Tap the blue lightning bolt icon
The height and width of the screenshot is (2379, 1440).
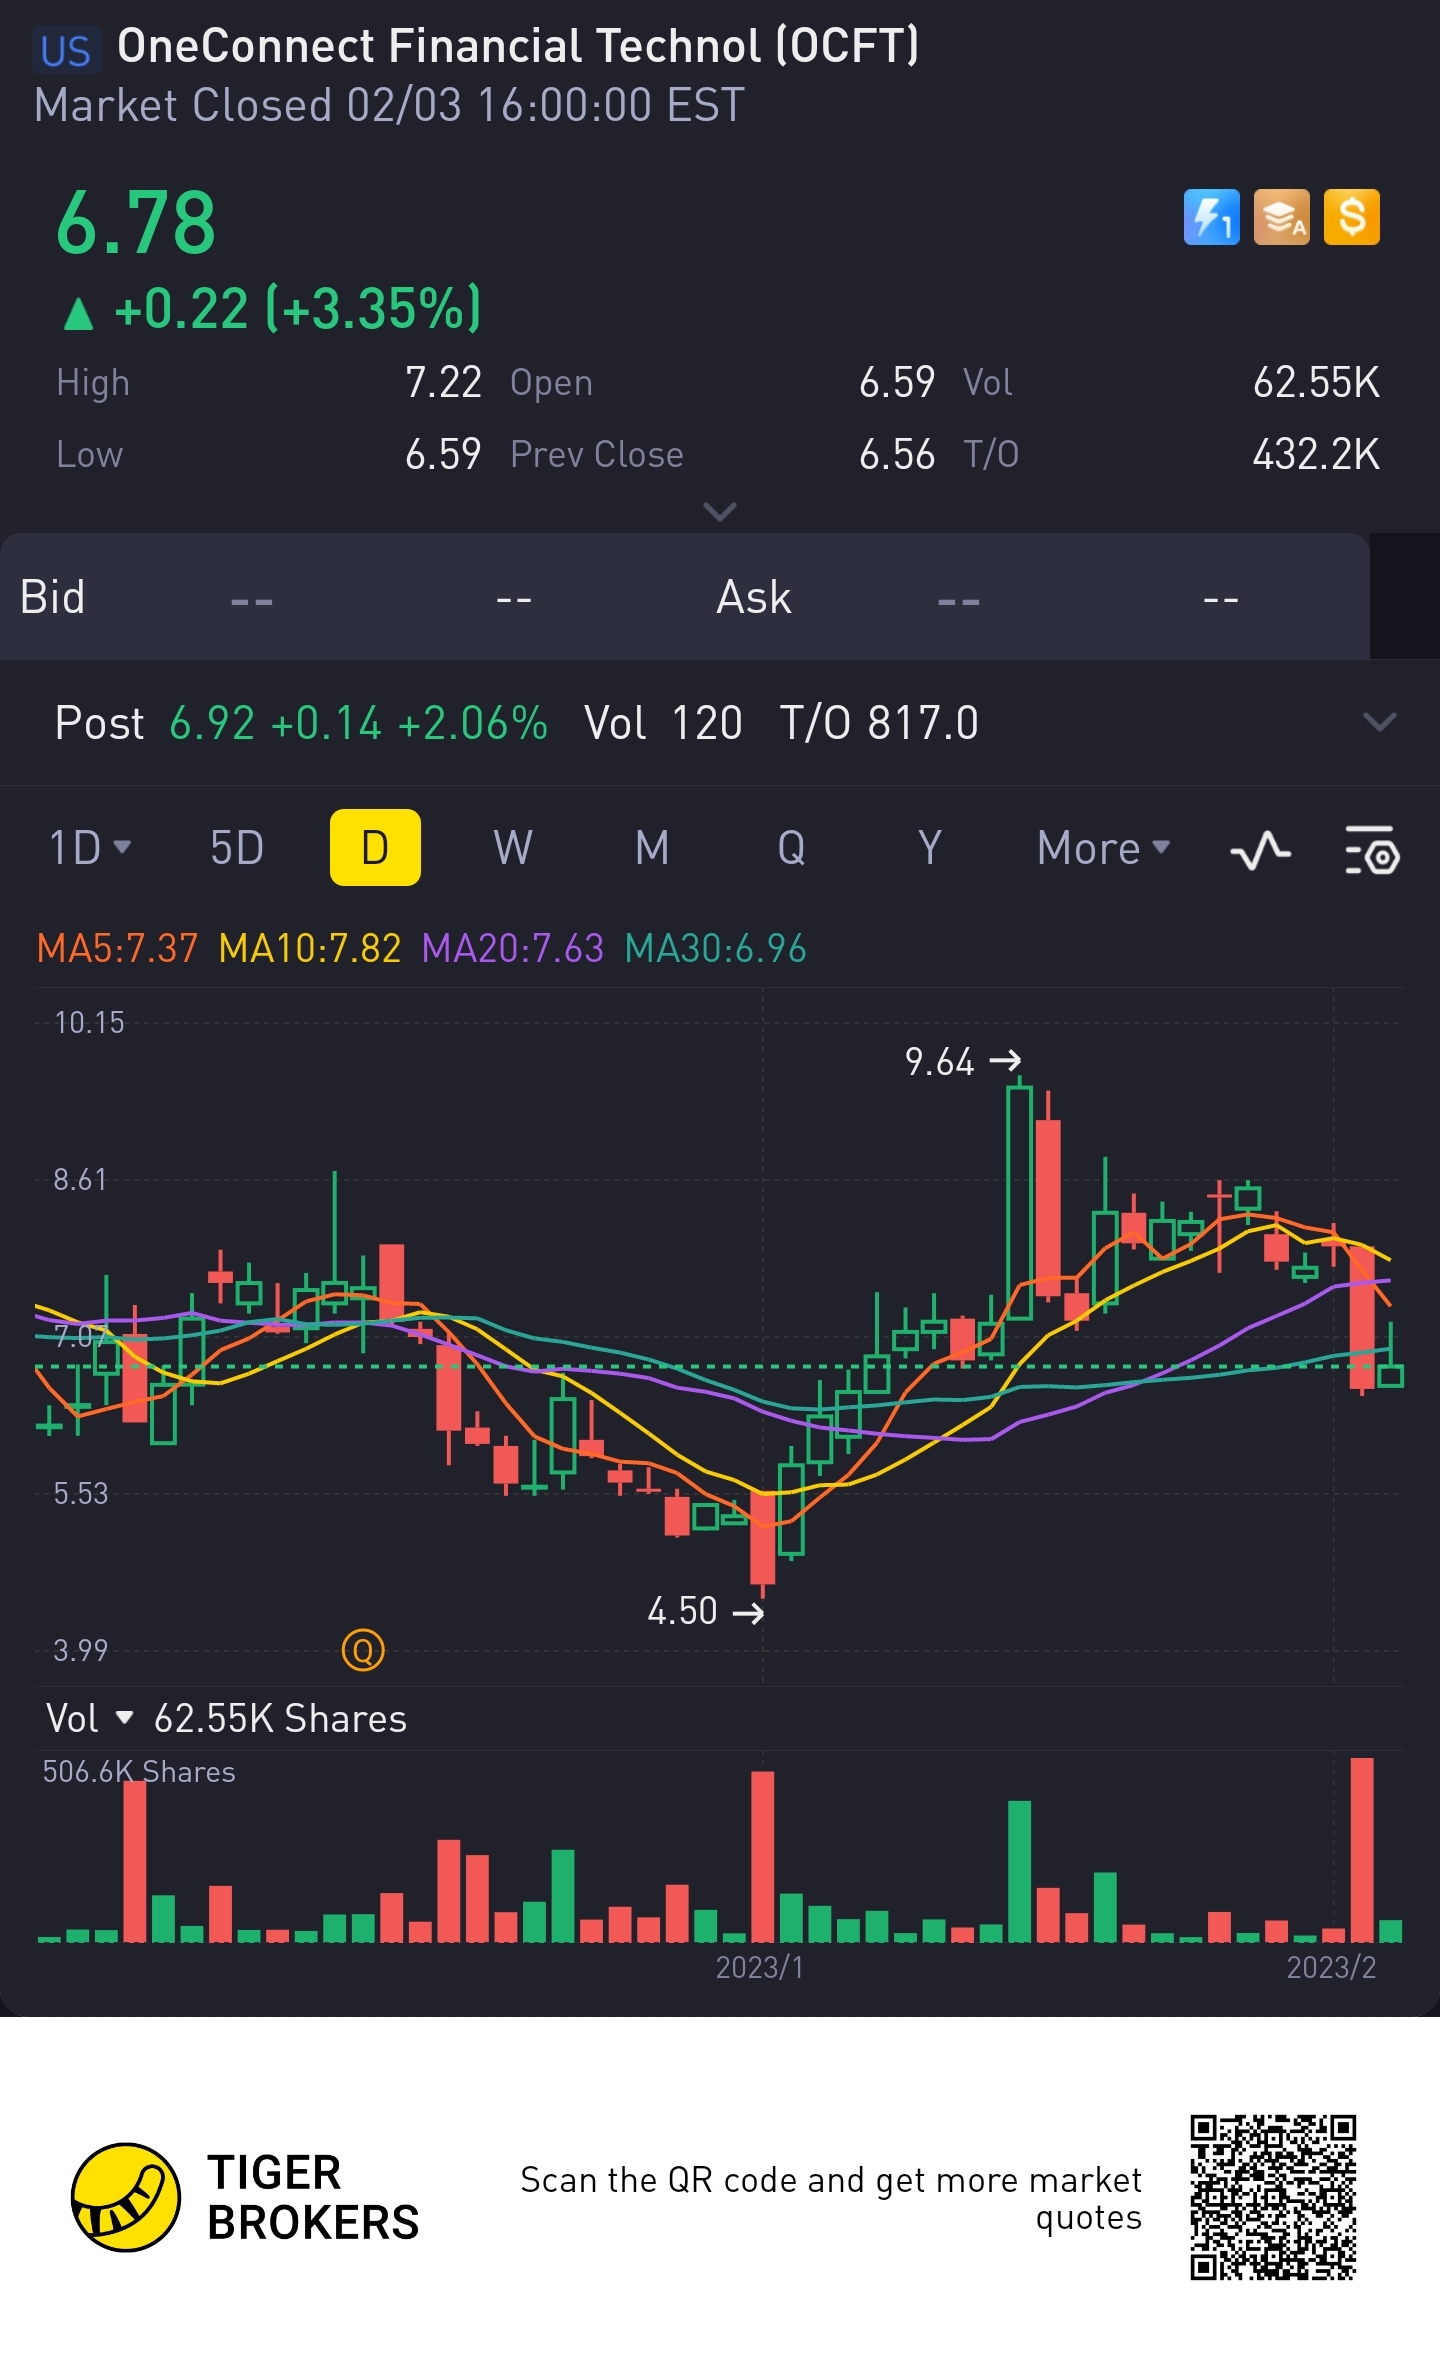(1211, 217)
